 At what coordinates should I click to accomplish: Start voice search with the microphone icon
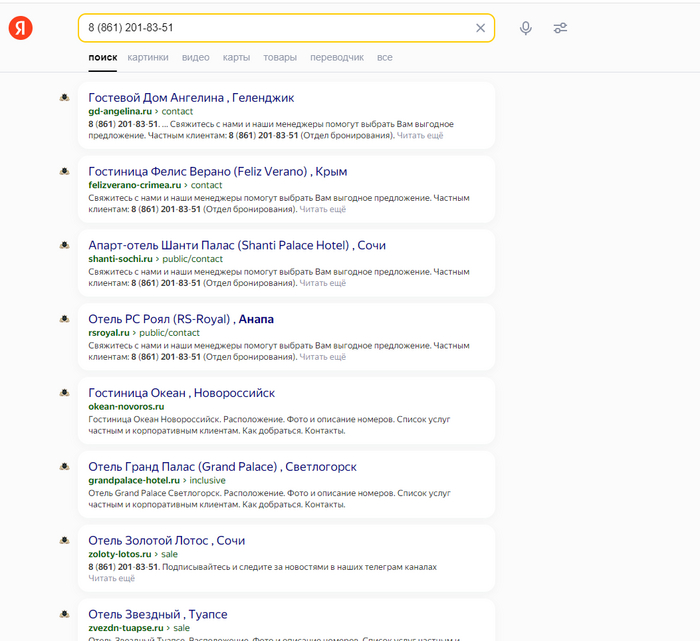[x=526, y=28]
